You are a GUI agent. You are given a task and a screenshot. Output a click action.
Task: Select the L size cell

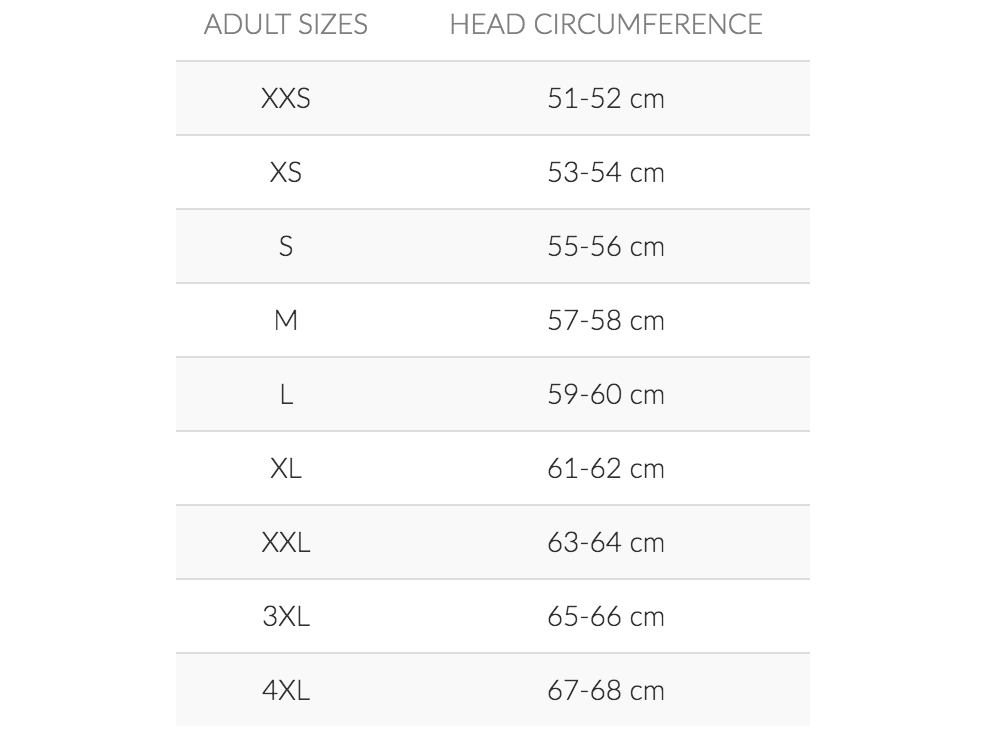[x=286, y=394]
